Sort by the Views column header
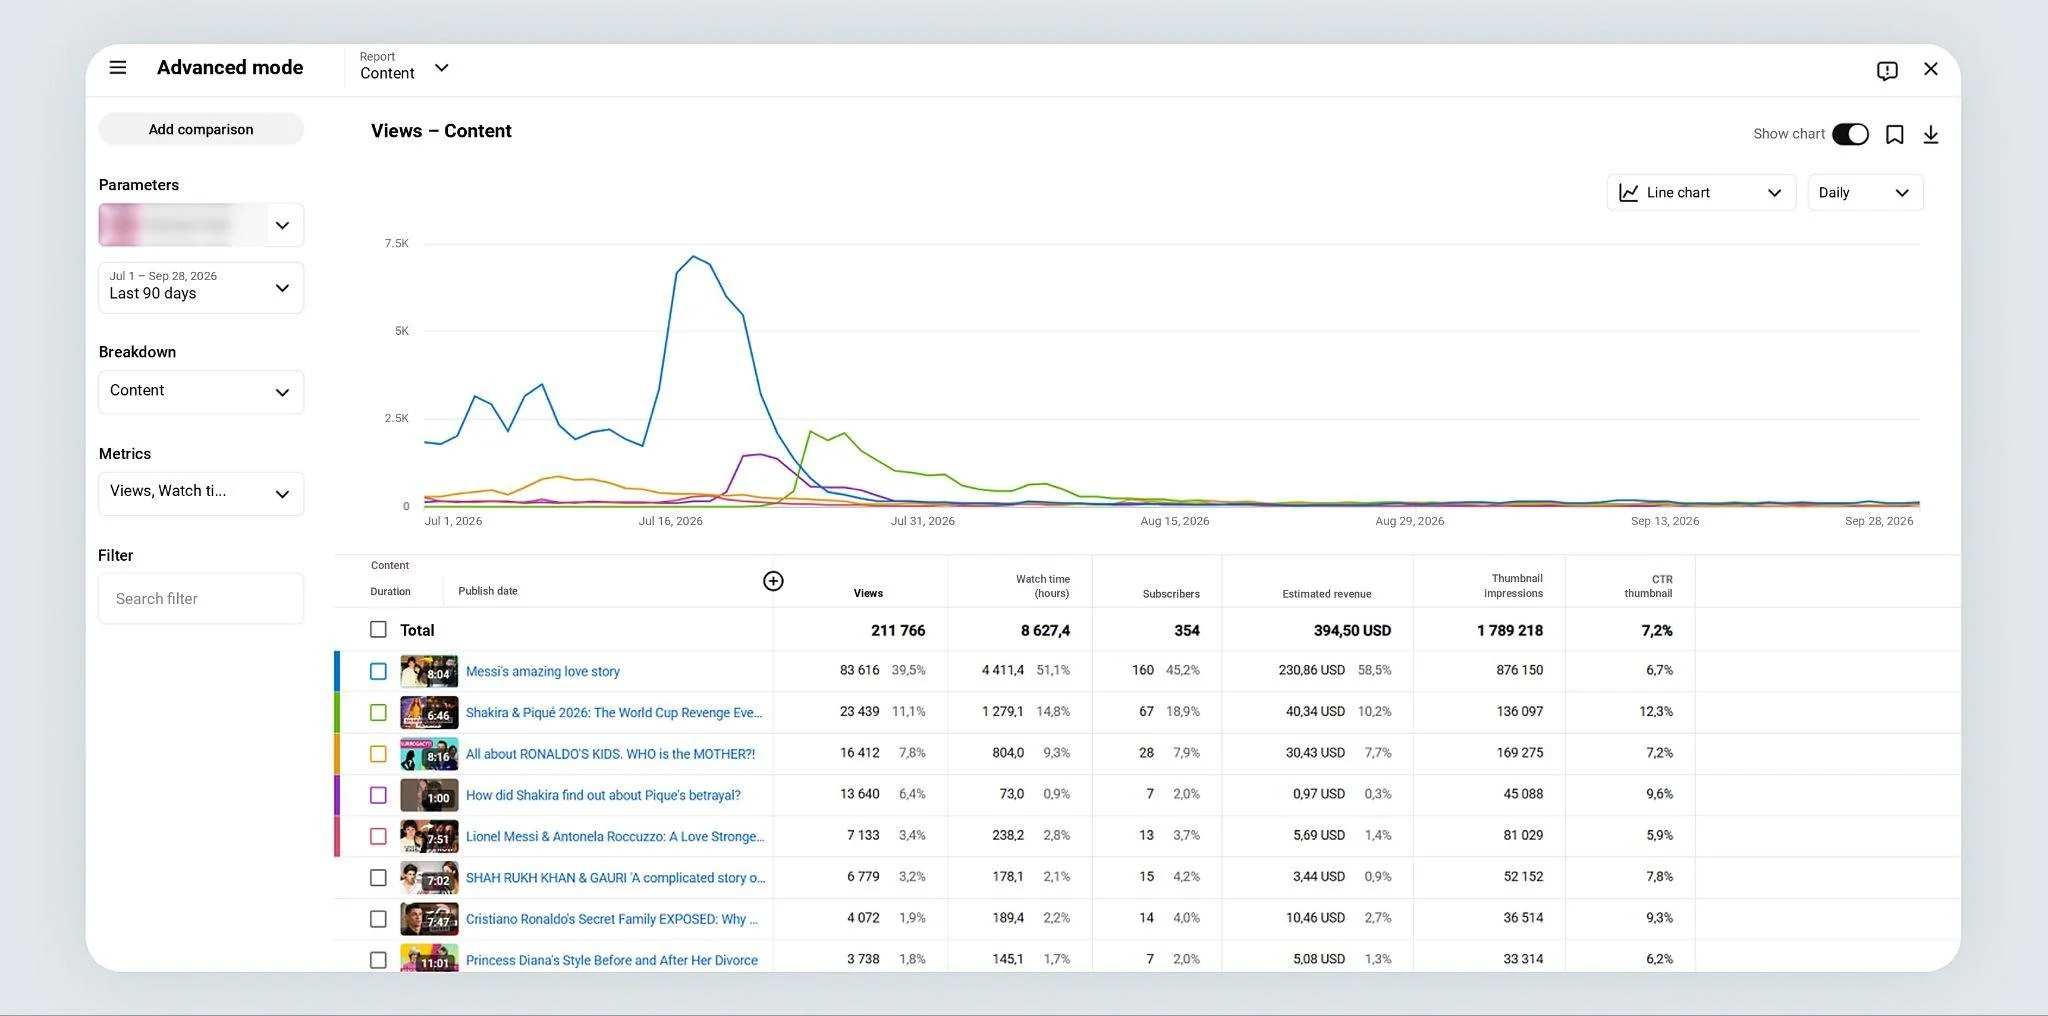The height and width of the screenshot is (1016, 2048). coord(868,593)
